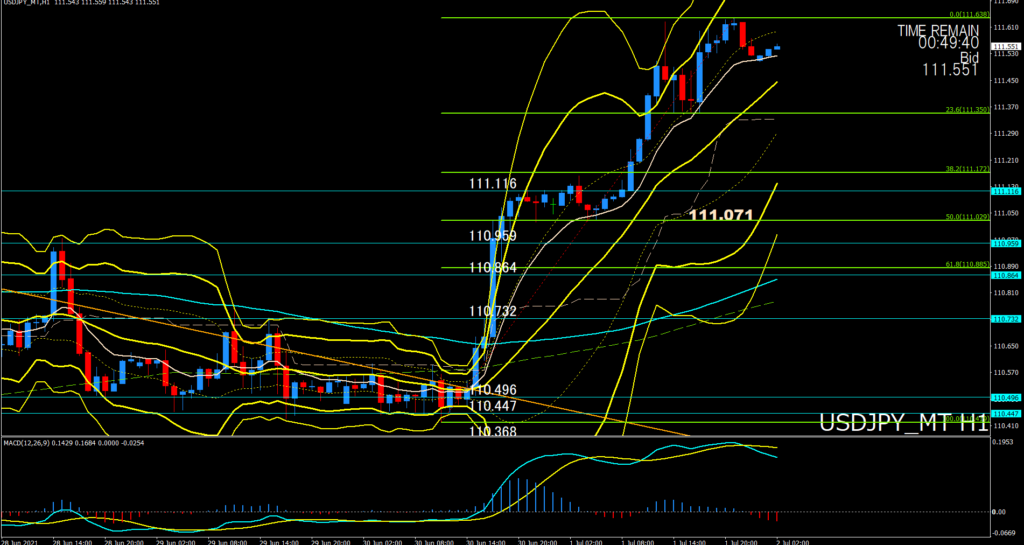The image size is (1024, 545).
Task: Click the white 111.116 level label on the chart
Action: pos(492,184)
